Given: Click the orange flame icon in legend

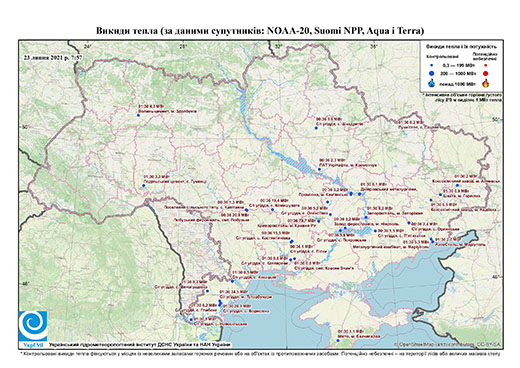Looking at the screenshot, I should pos(486,83).
